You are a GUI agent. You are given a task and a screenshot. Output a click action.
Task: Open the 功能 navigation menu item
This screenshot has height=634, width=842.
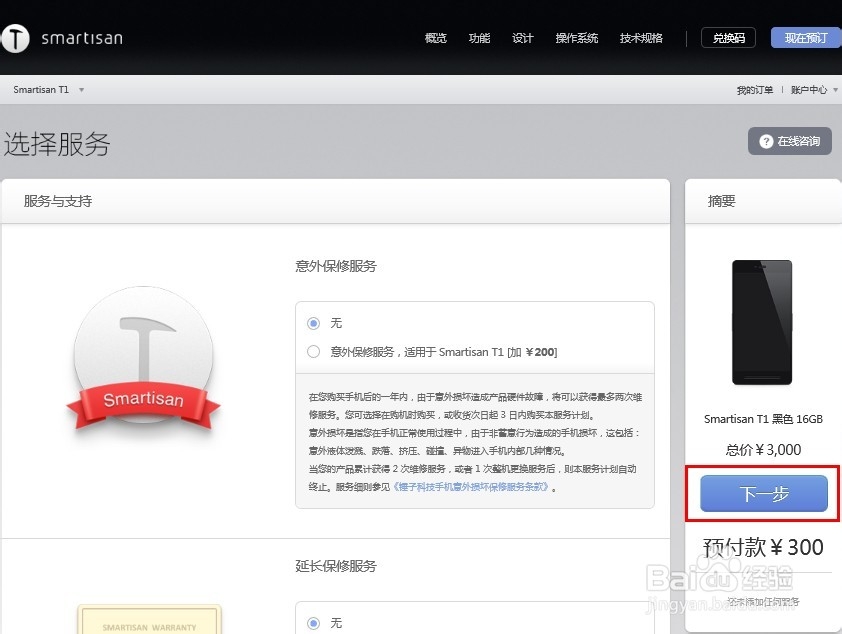coord(479,38)
